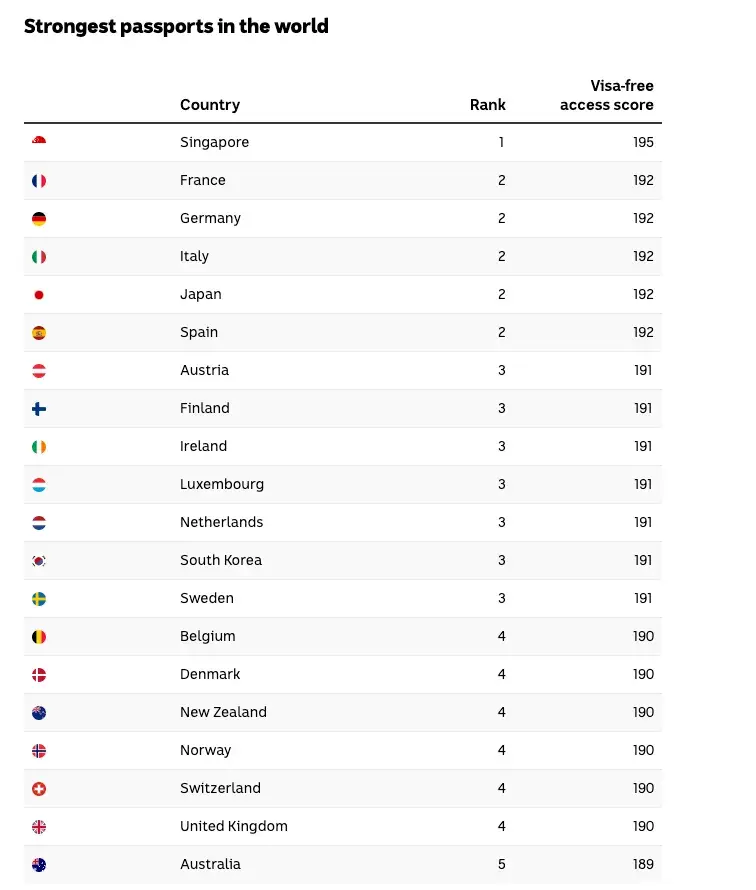756x890 pixels.
Task: Click the Country column header
Action: [x=210, y=105]
